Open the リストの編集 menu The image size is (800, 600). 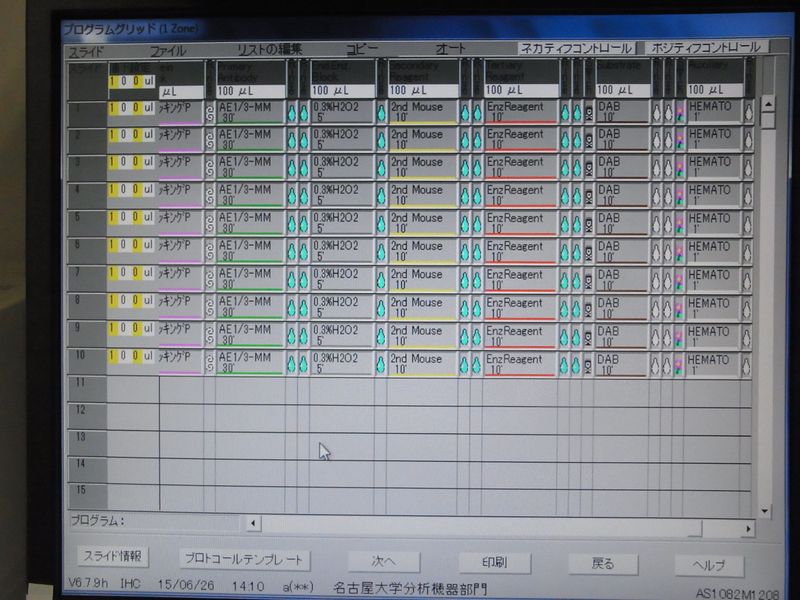point(270,49)
